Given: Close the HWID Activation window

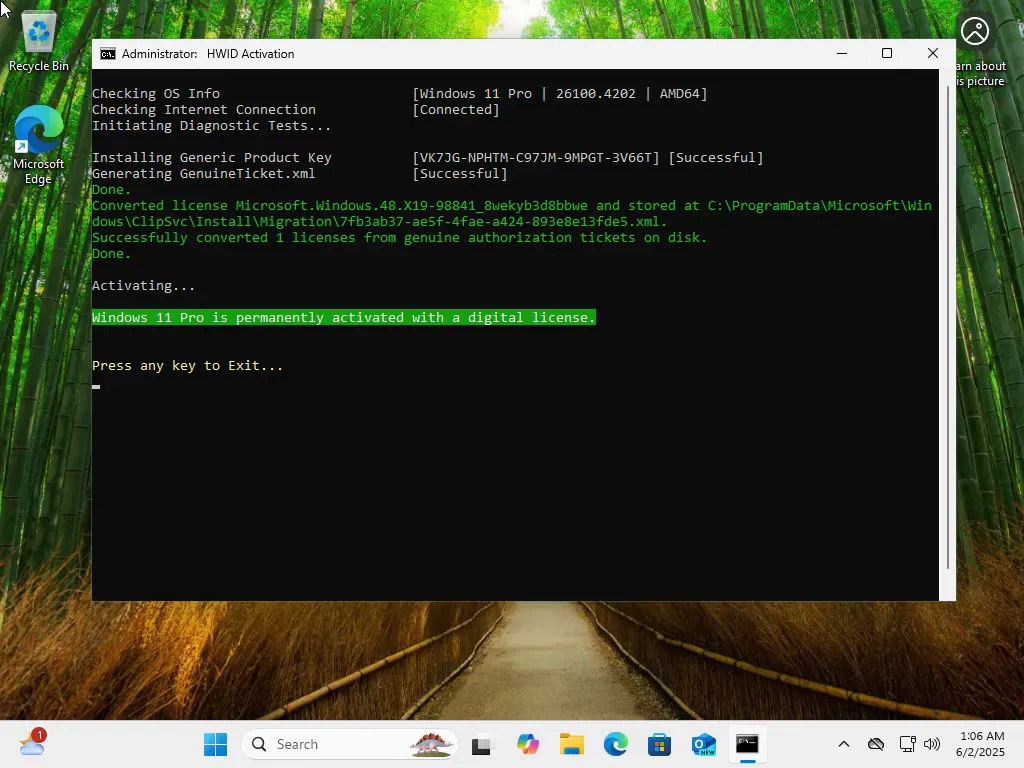Looking at the screenshot, I should point(933,54).
